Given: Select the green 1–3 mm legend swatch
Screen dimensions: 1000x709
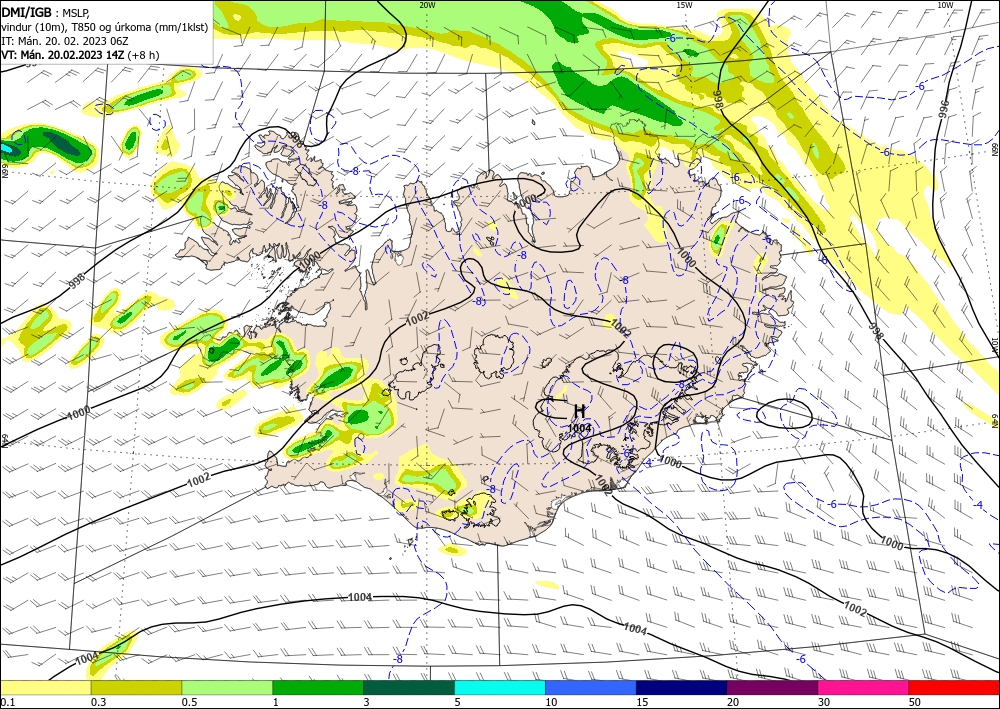Looking at the screenshot, I should (318, 687).
